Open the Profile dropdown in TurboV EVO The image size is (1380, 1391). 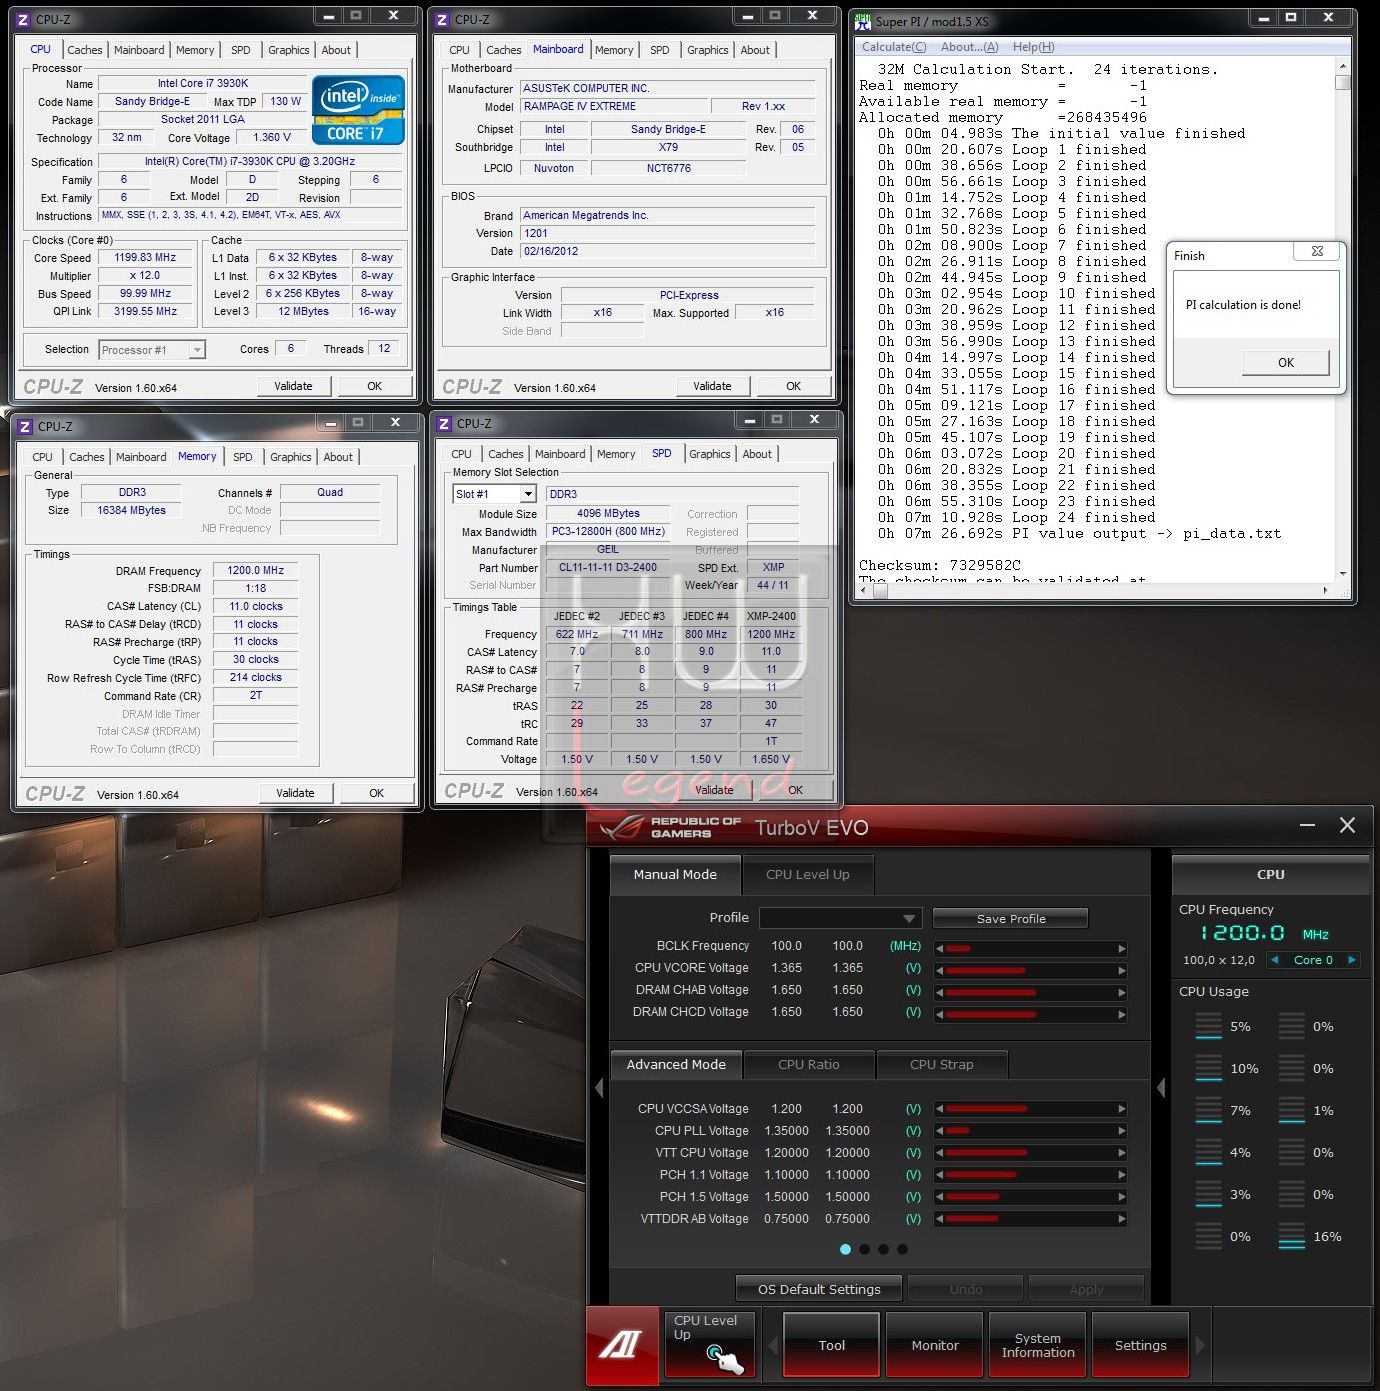[x=840, y=918]
